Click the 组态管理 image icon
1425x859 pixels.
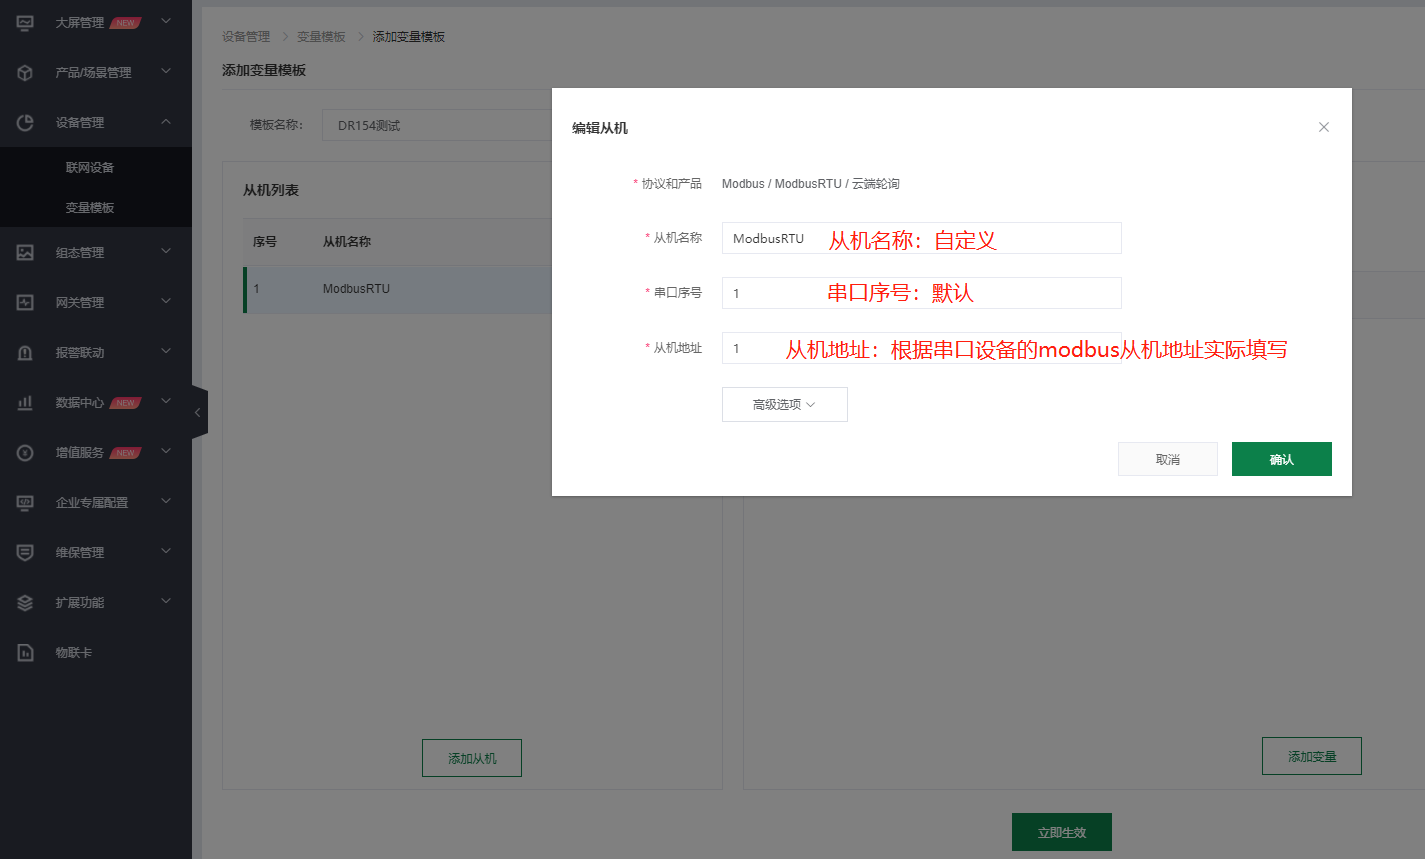pyautogui.click(x=26, y=252)
